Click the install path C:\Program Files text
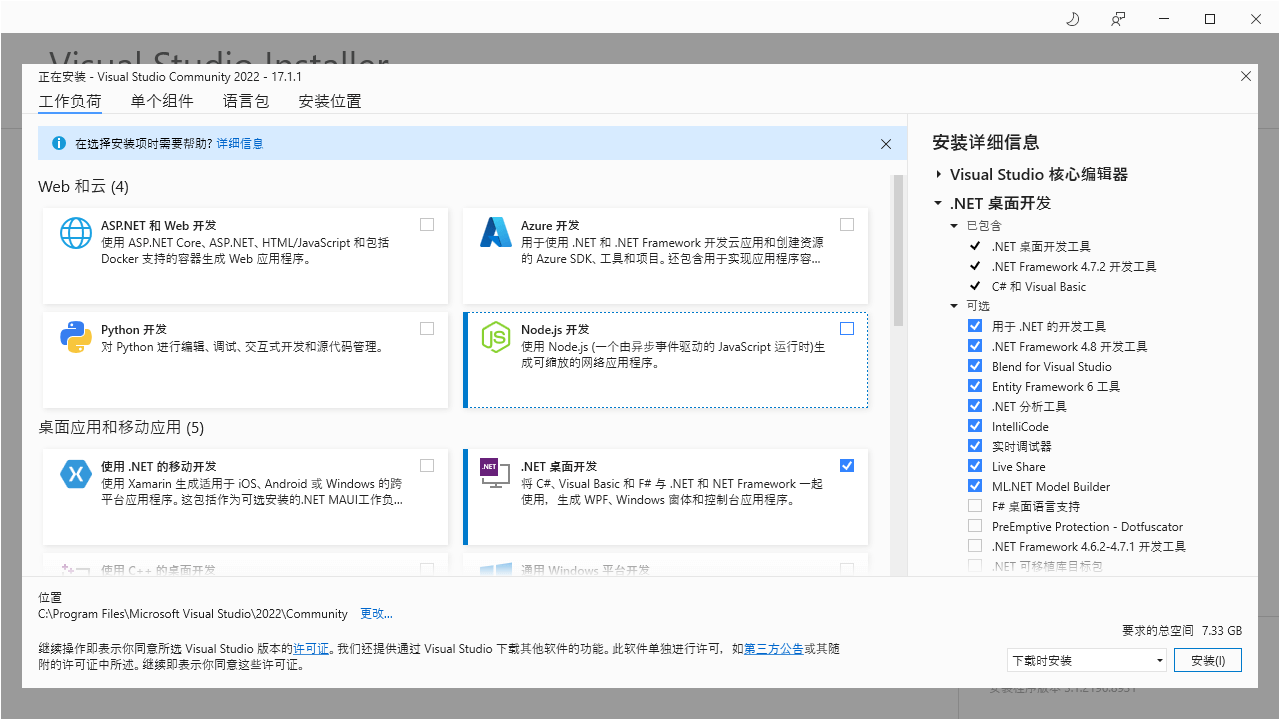Image resolution: width=1280 pixels, height=720 pixels. (193, 614)
